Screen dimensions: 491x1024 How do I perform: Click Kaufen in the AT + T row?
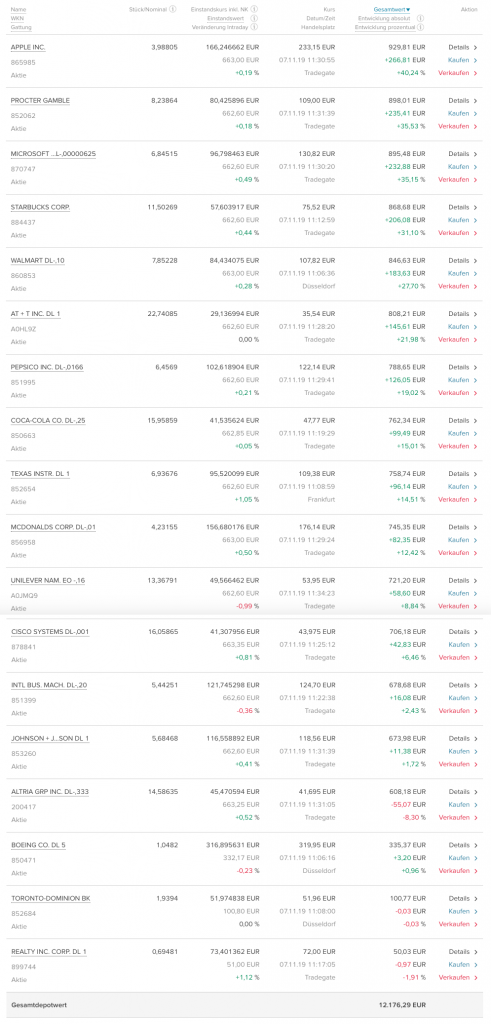tap(462, 327)
